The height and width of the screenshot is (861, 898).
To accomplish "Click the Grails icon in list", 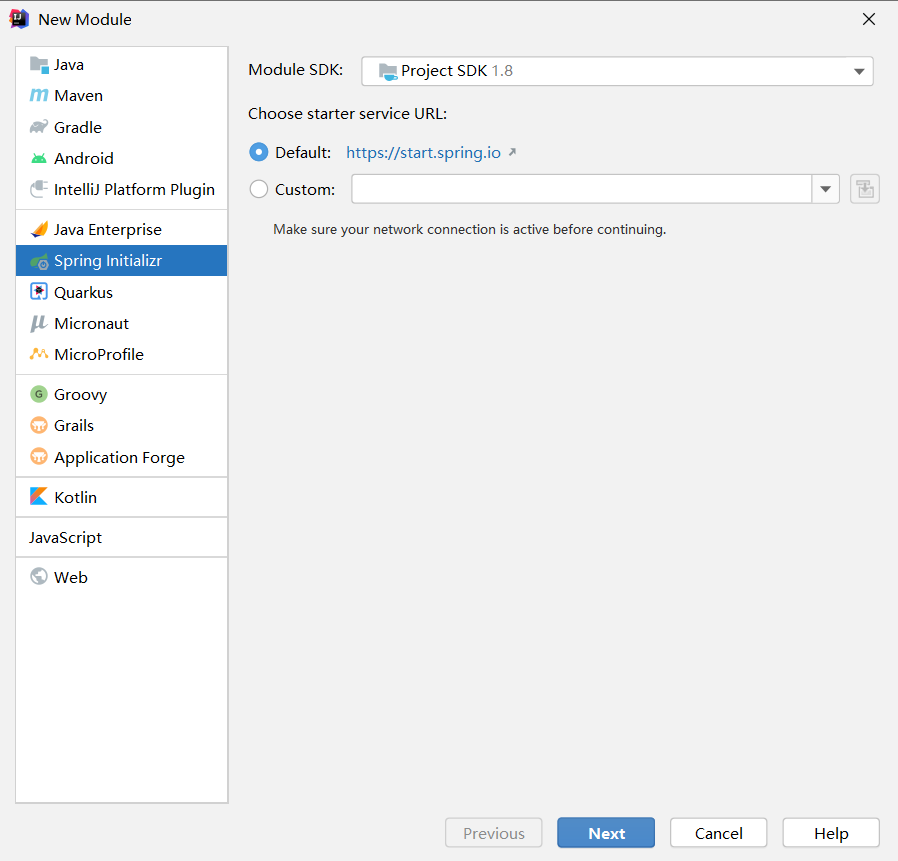I will pyautogui.click(x=39, y=426).
